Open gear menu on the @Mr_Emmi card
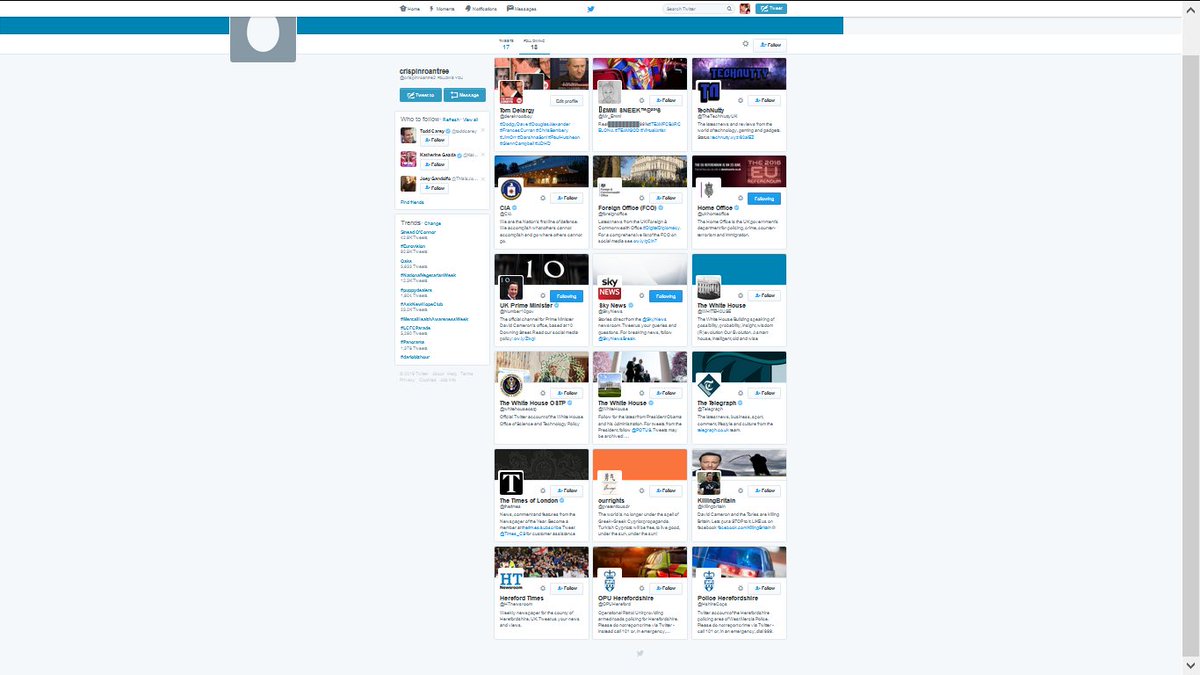The width and height of the screenshot is (1200, 675). pos(640,101)
